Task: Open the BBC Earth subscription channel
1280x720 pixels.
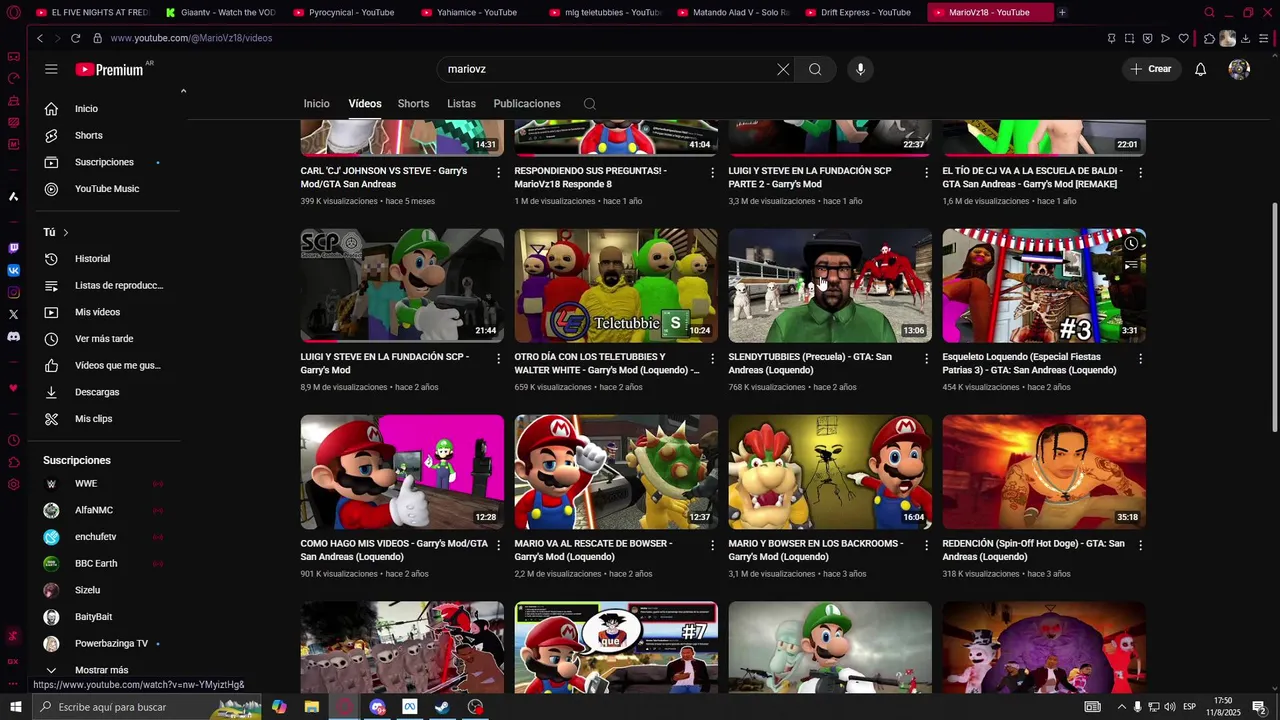Action: [x=96, y=564]
